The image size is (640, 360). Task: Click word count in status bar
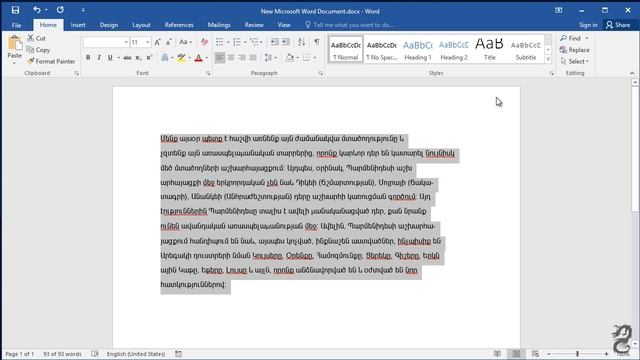click(x=62, y=354)
